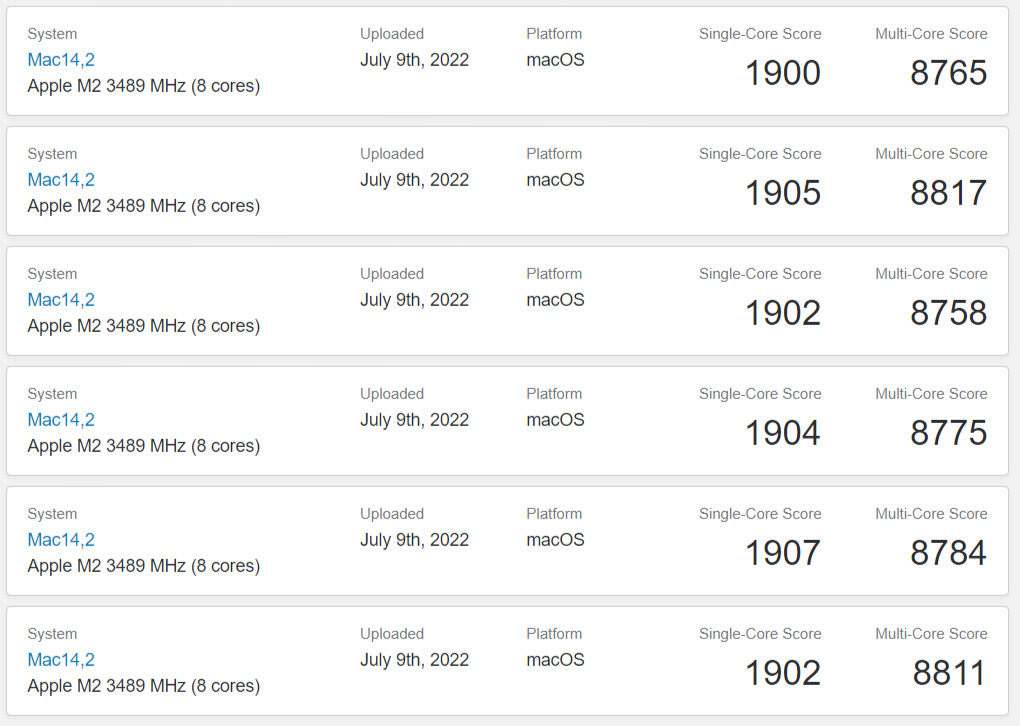This screenshot has width=1020, height=726.
Task: Click the multi-core score value 8811
Action: point(948,673)
